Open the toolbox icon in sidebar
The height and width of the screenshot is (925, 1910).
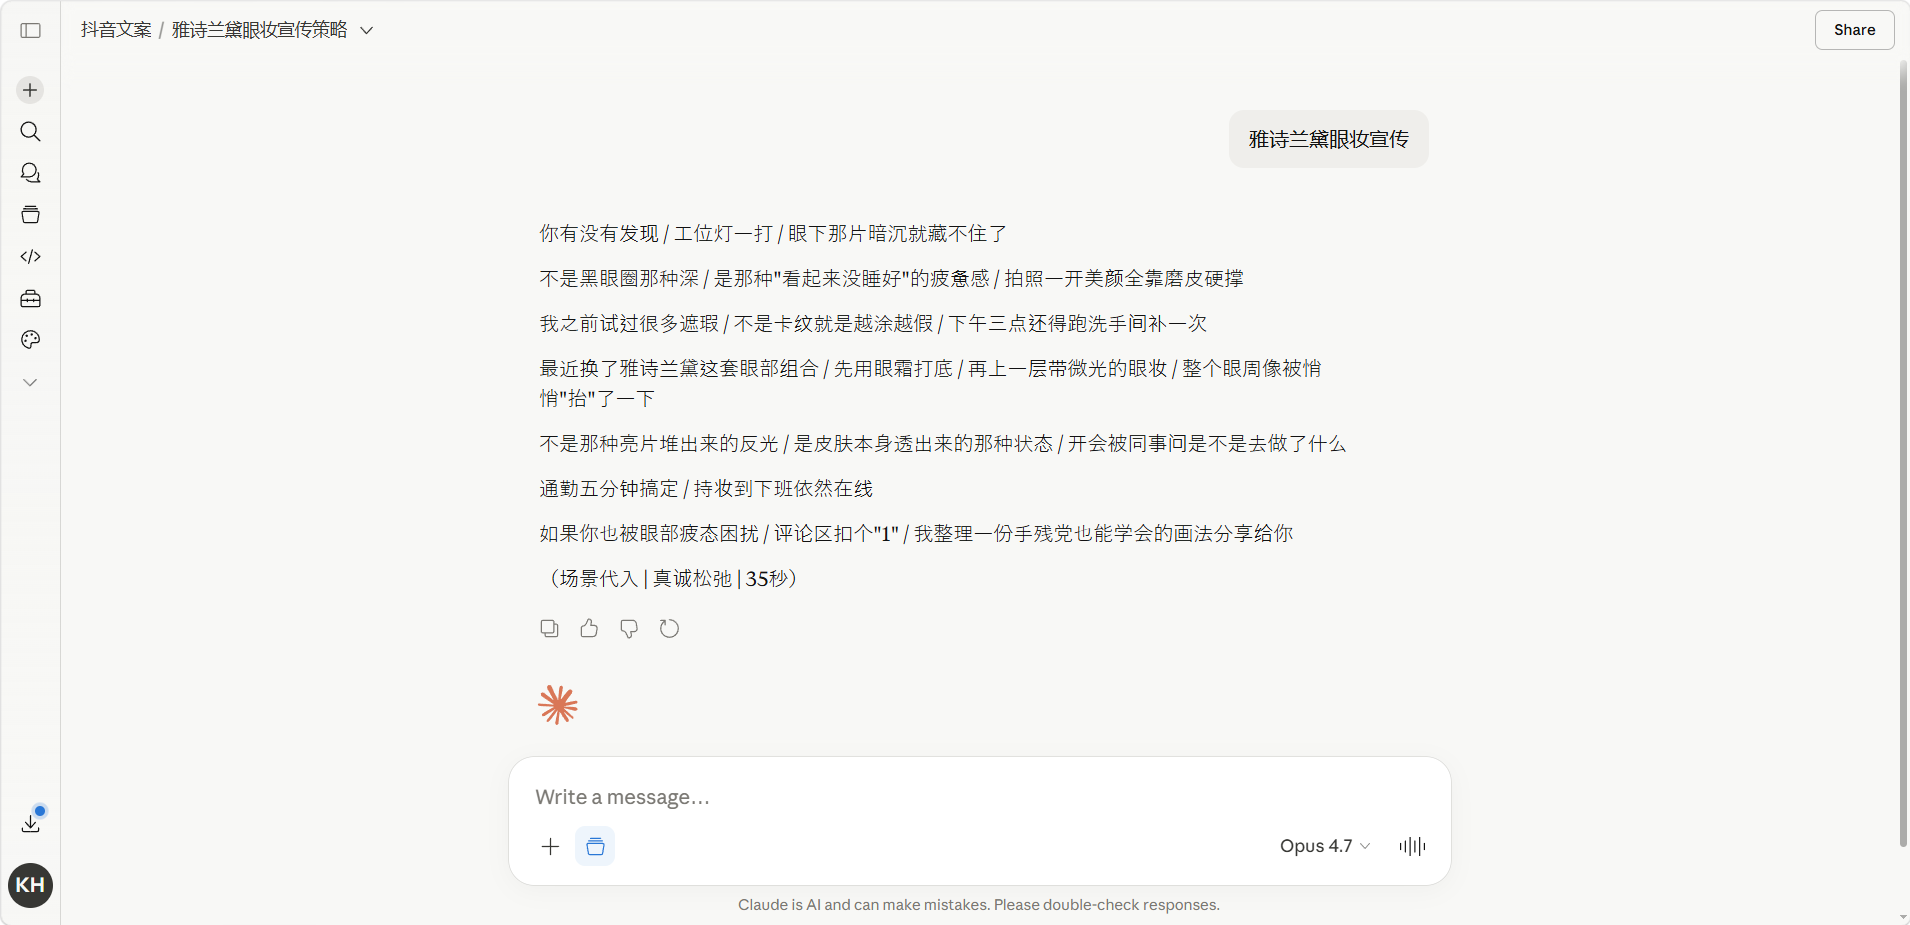(30, 299)
